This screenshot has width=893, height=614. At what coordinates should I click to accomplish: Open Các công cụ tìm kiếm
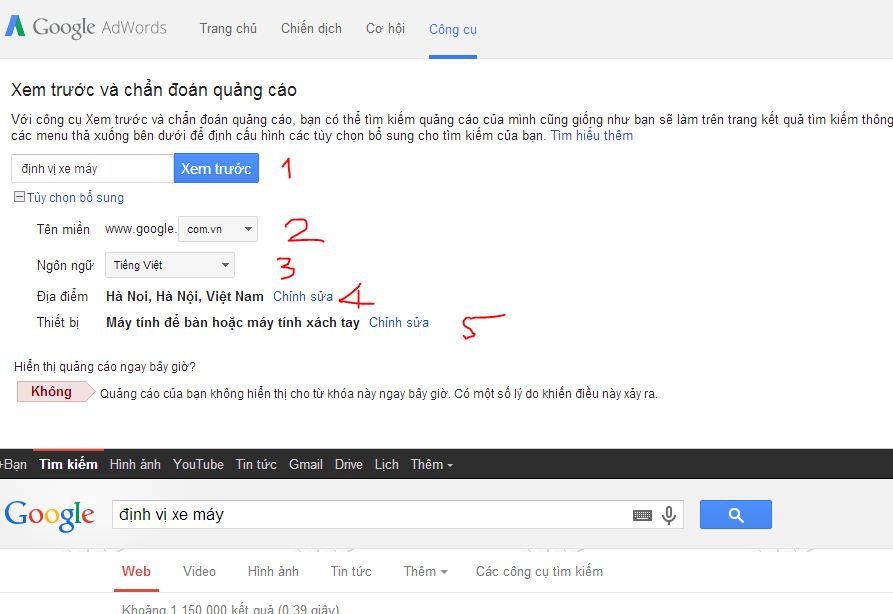[x=539, y=571]
